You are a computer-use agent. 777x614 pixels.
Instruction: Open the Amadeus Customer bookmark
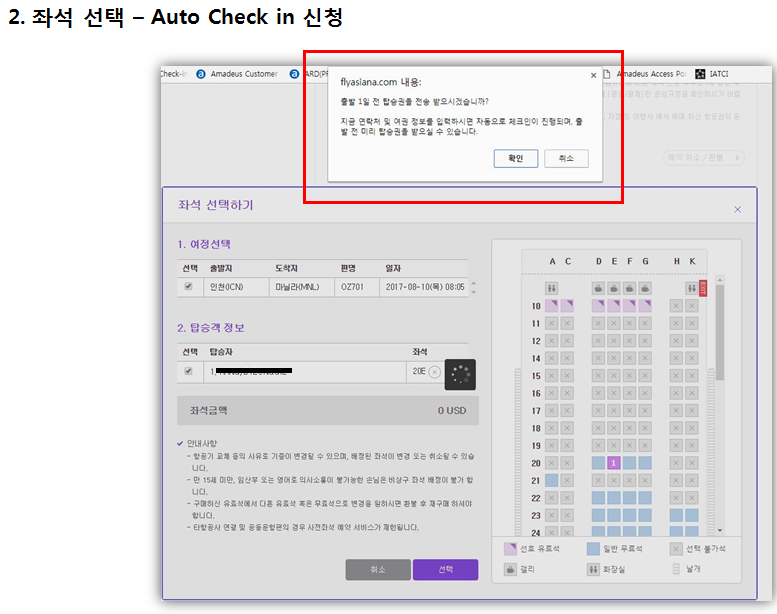point(240,74)
